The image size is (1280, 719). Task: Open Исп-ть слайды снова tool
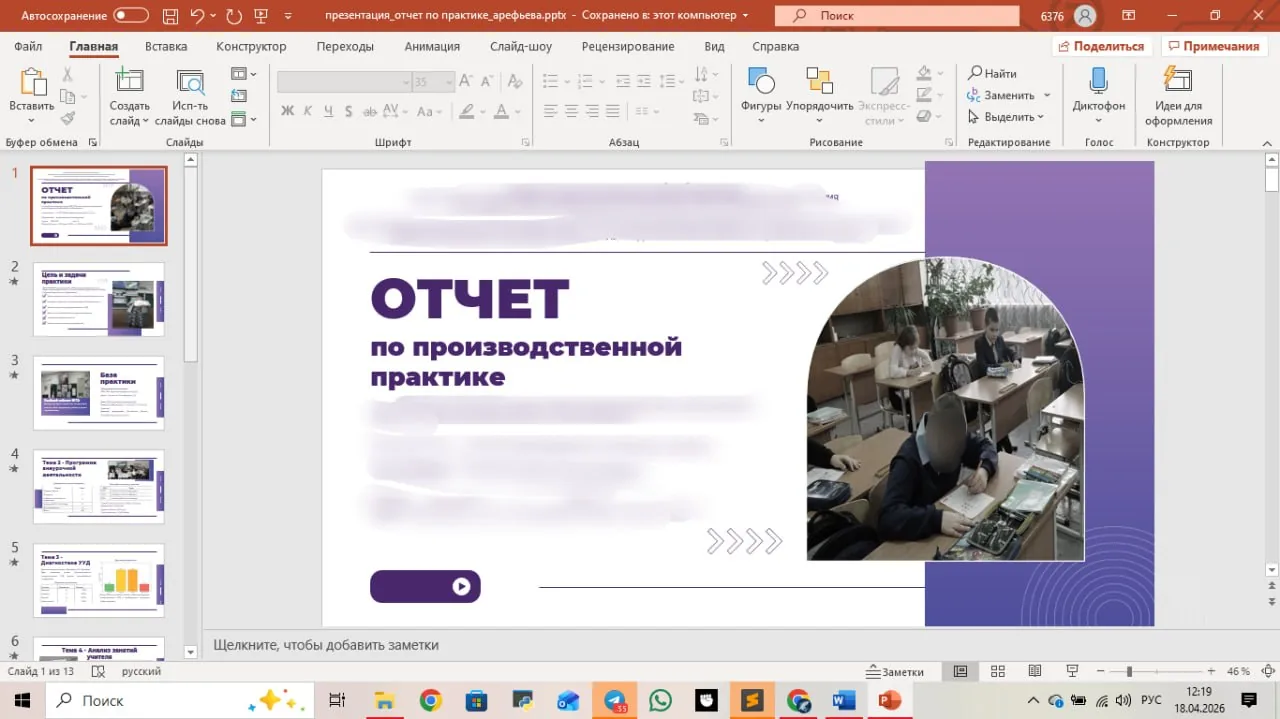[190, 82]
